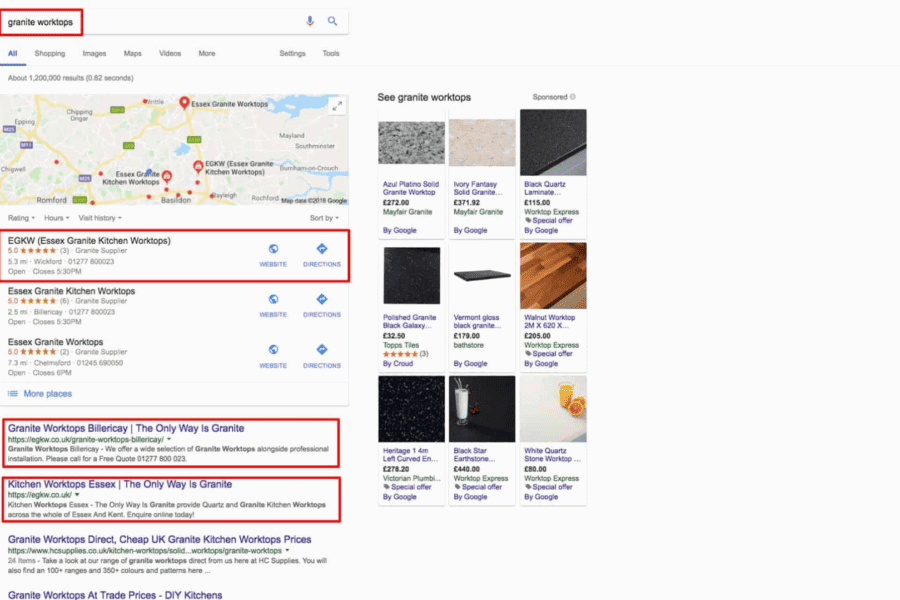Expand the map with fullscreen icon
The height and width of the screenshot is (600, 900).
point(337,106)
